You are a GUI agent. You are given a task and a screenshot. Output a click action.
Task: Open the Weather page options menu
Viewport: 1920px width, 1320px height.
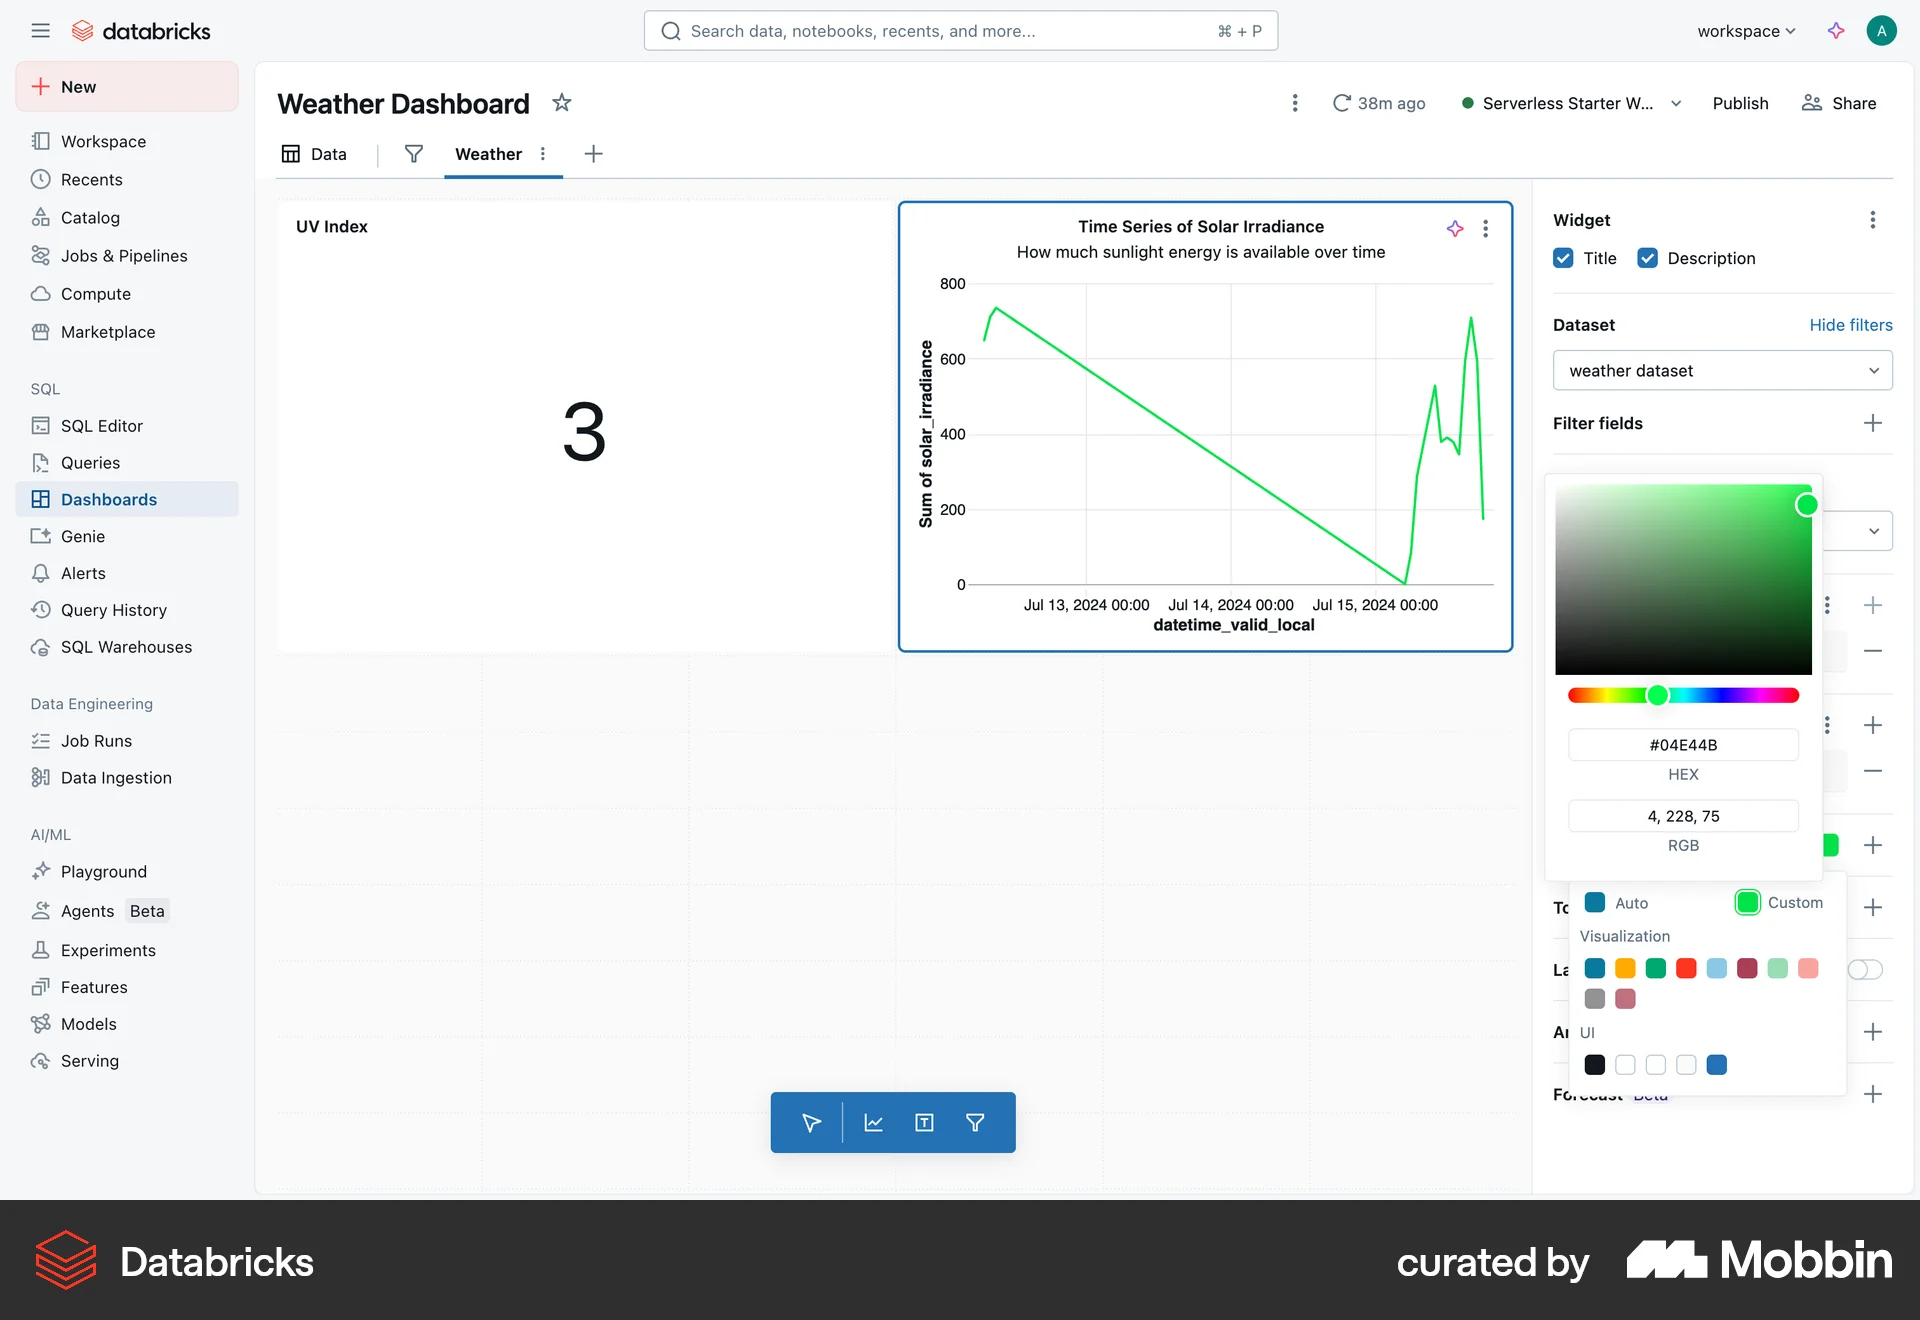click(543, 154)
